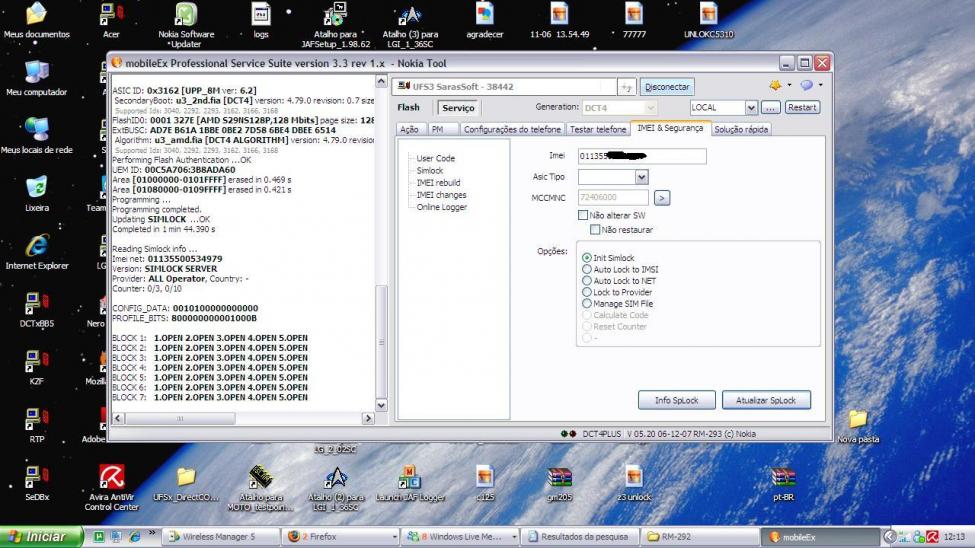Open the Generation DCT4 dropdown
975x548 pixels.
click(x=650, y=108)
